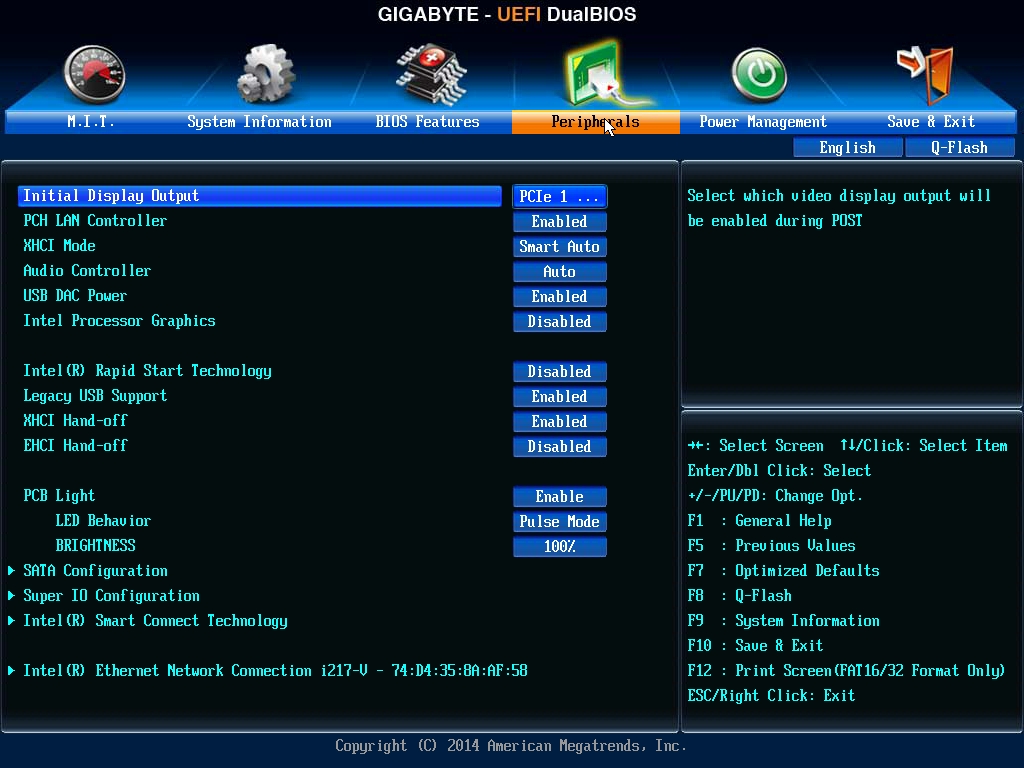Click the American Megatrends copyright text
1024x768 pixels.
tap(511, 746)
